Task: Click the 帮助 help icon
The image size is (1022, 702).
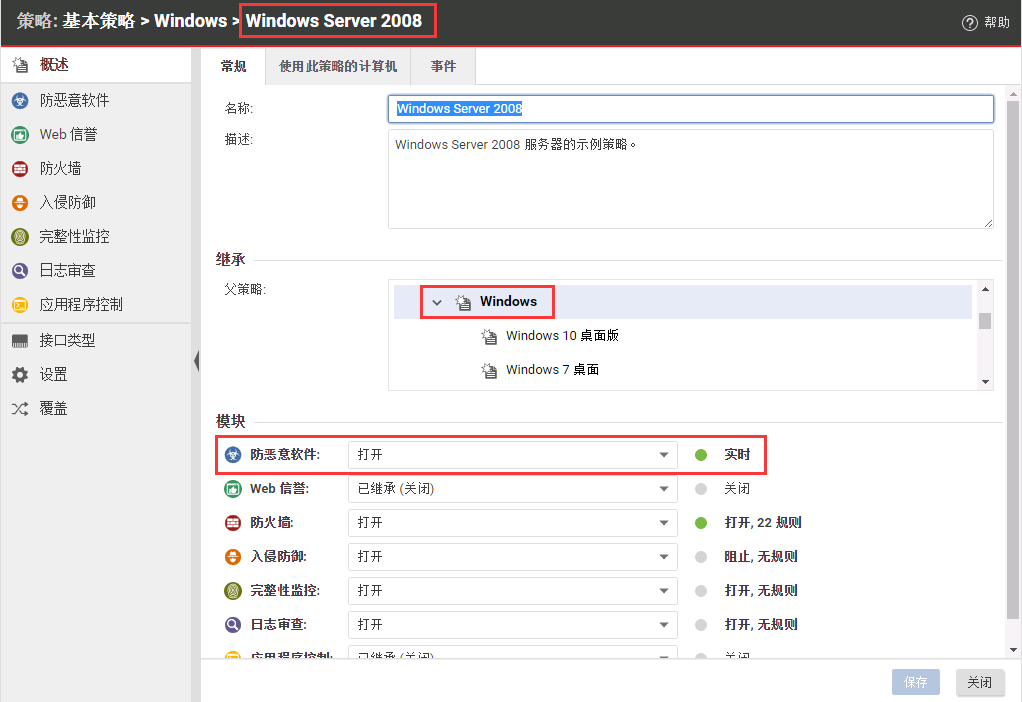Action: (x=969, y=23)
